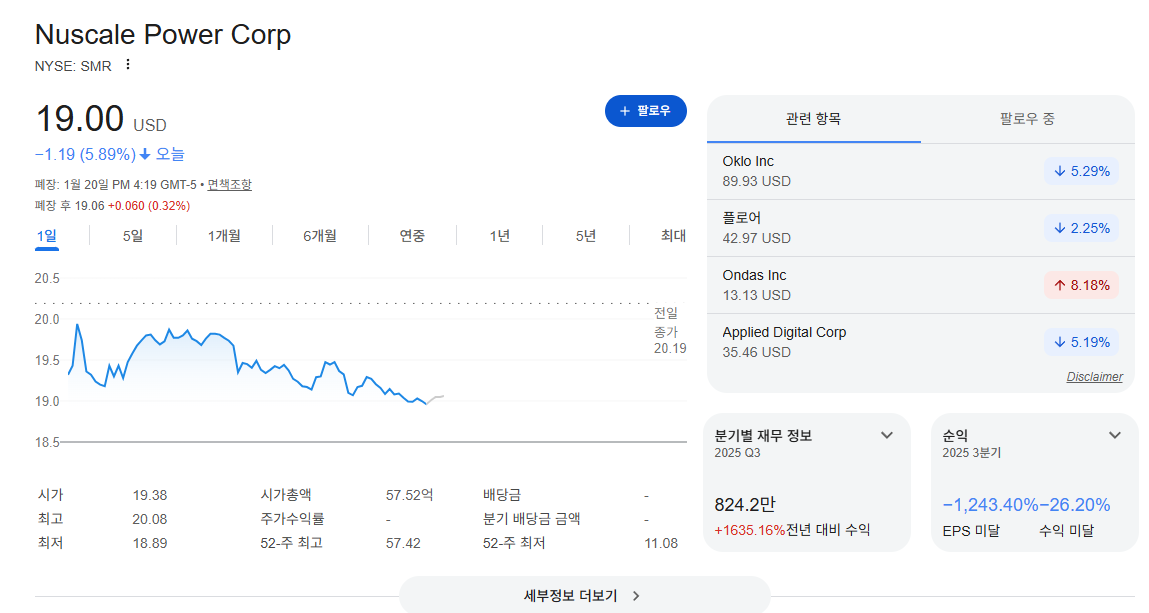
Task: Select the 5일 chart range
Action: [x=133, y=236]
